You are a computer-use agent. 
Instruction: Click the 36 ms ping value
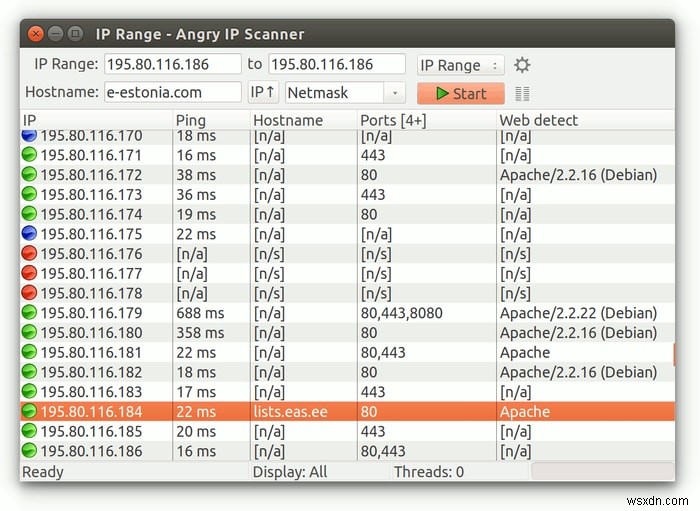(x=196, y=195)
